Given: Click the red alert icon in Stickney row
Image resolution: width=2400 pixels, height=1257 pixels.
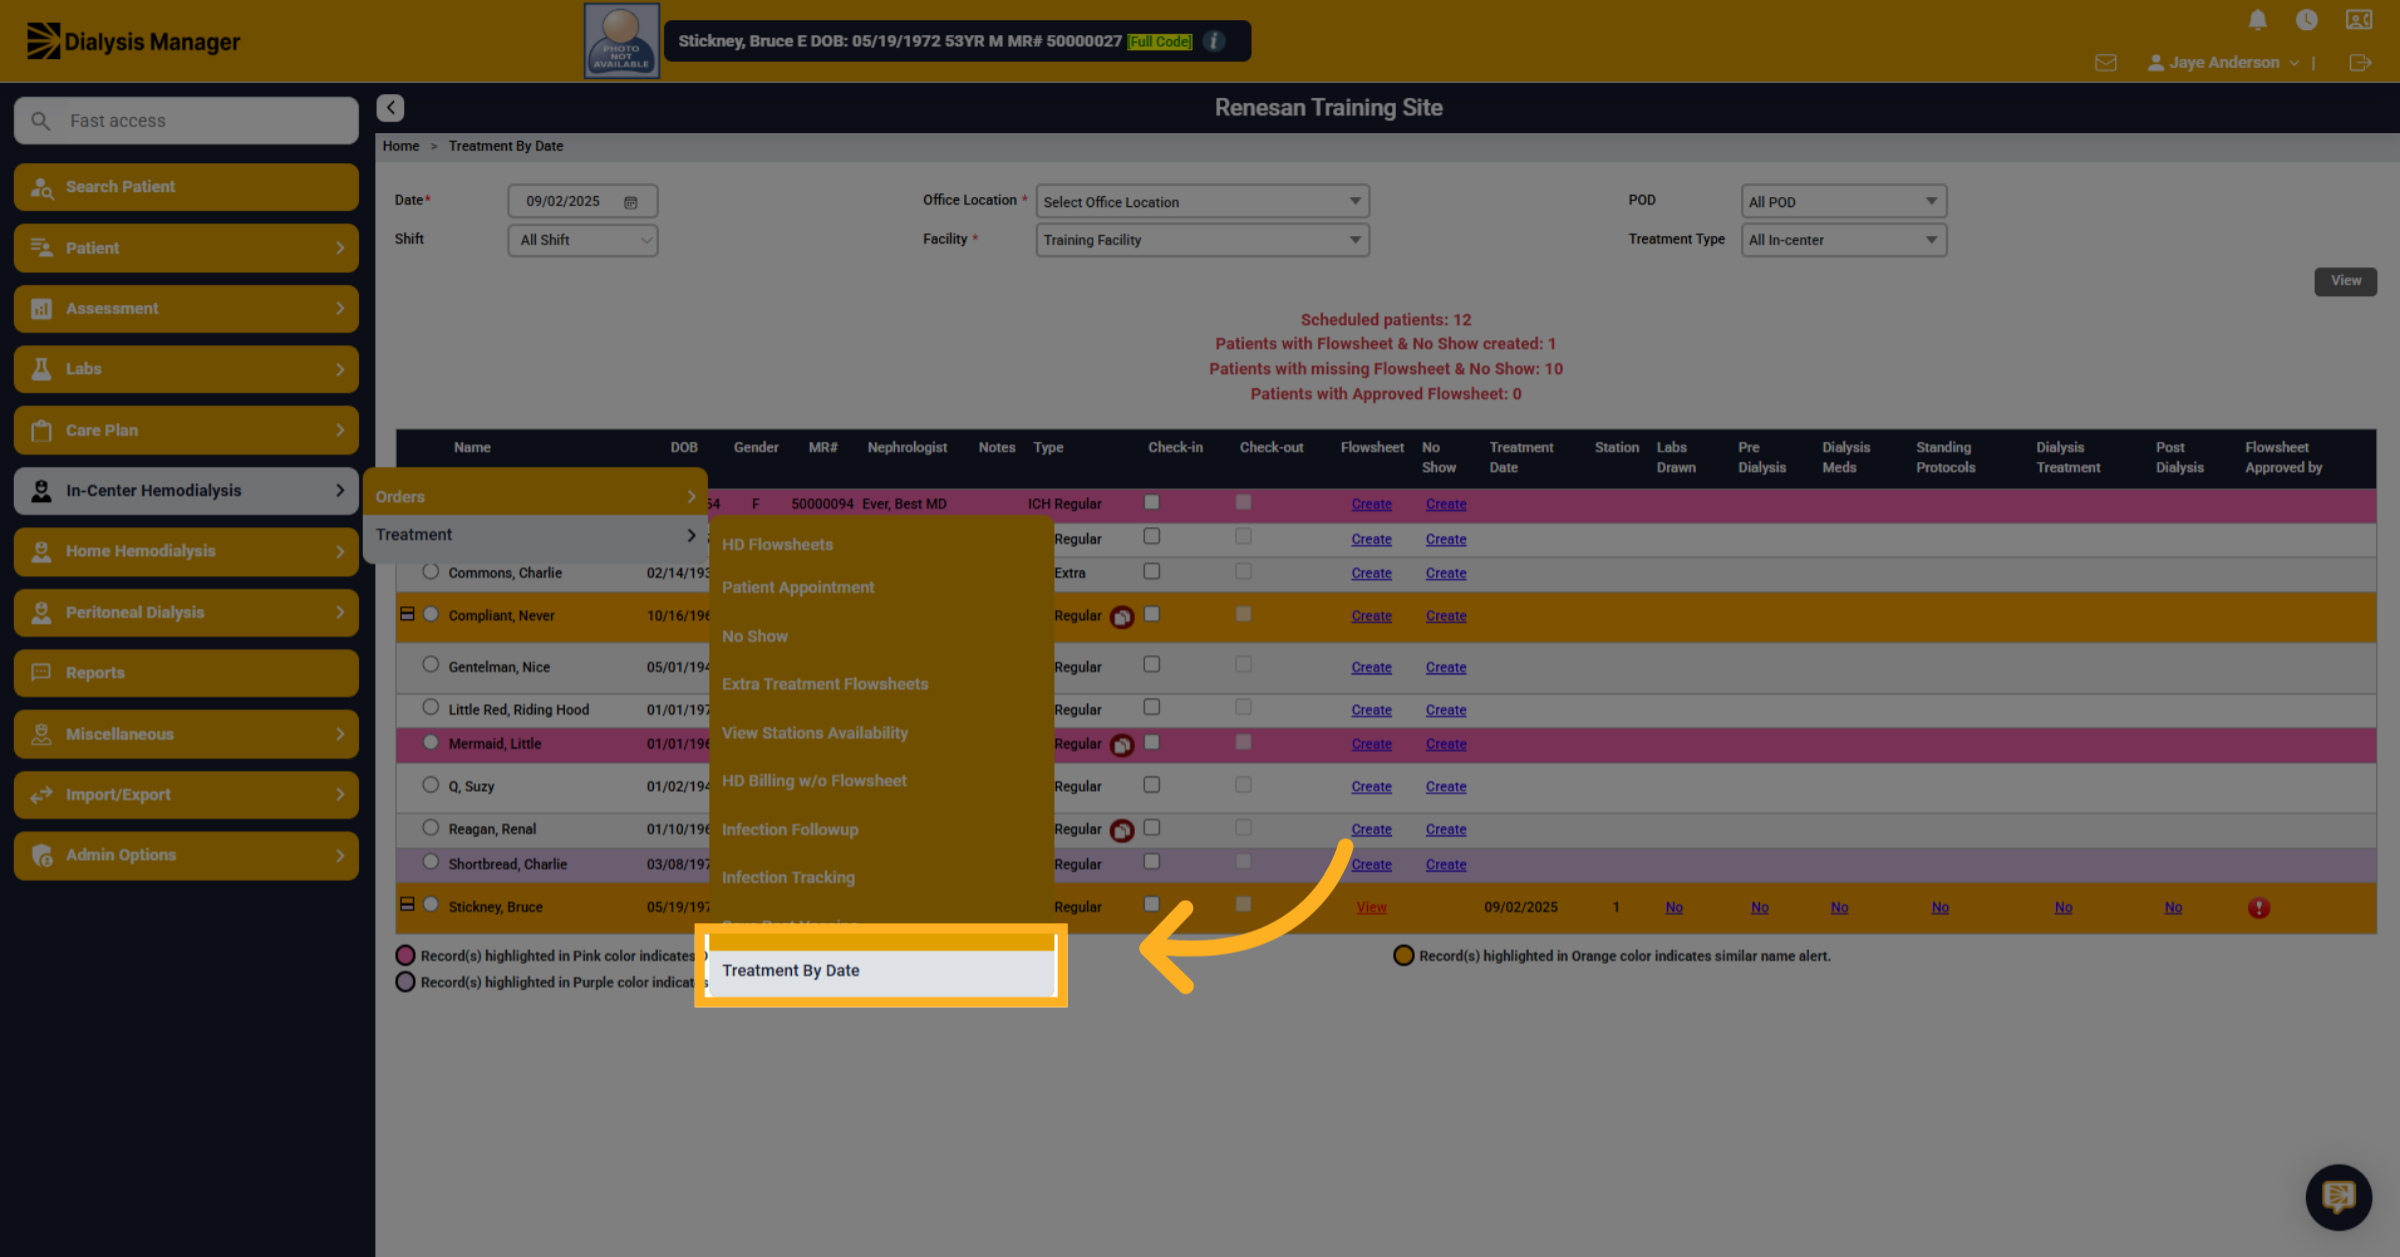Looking at the screenshot, I should 2258,907.
